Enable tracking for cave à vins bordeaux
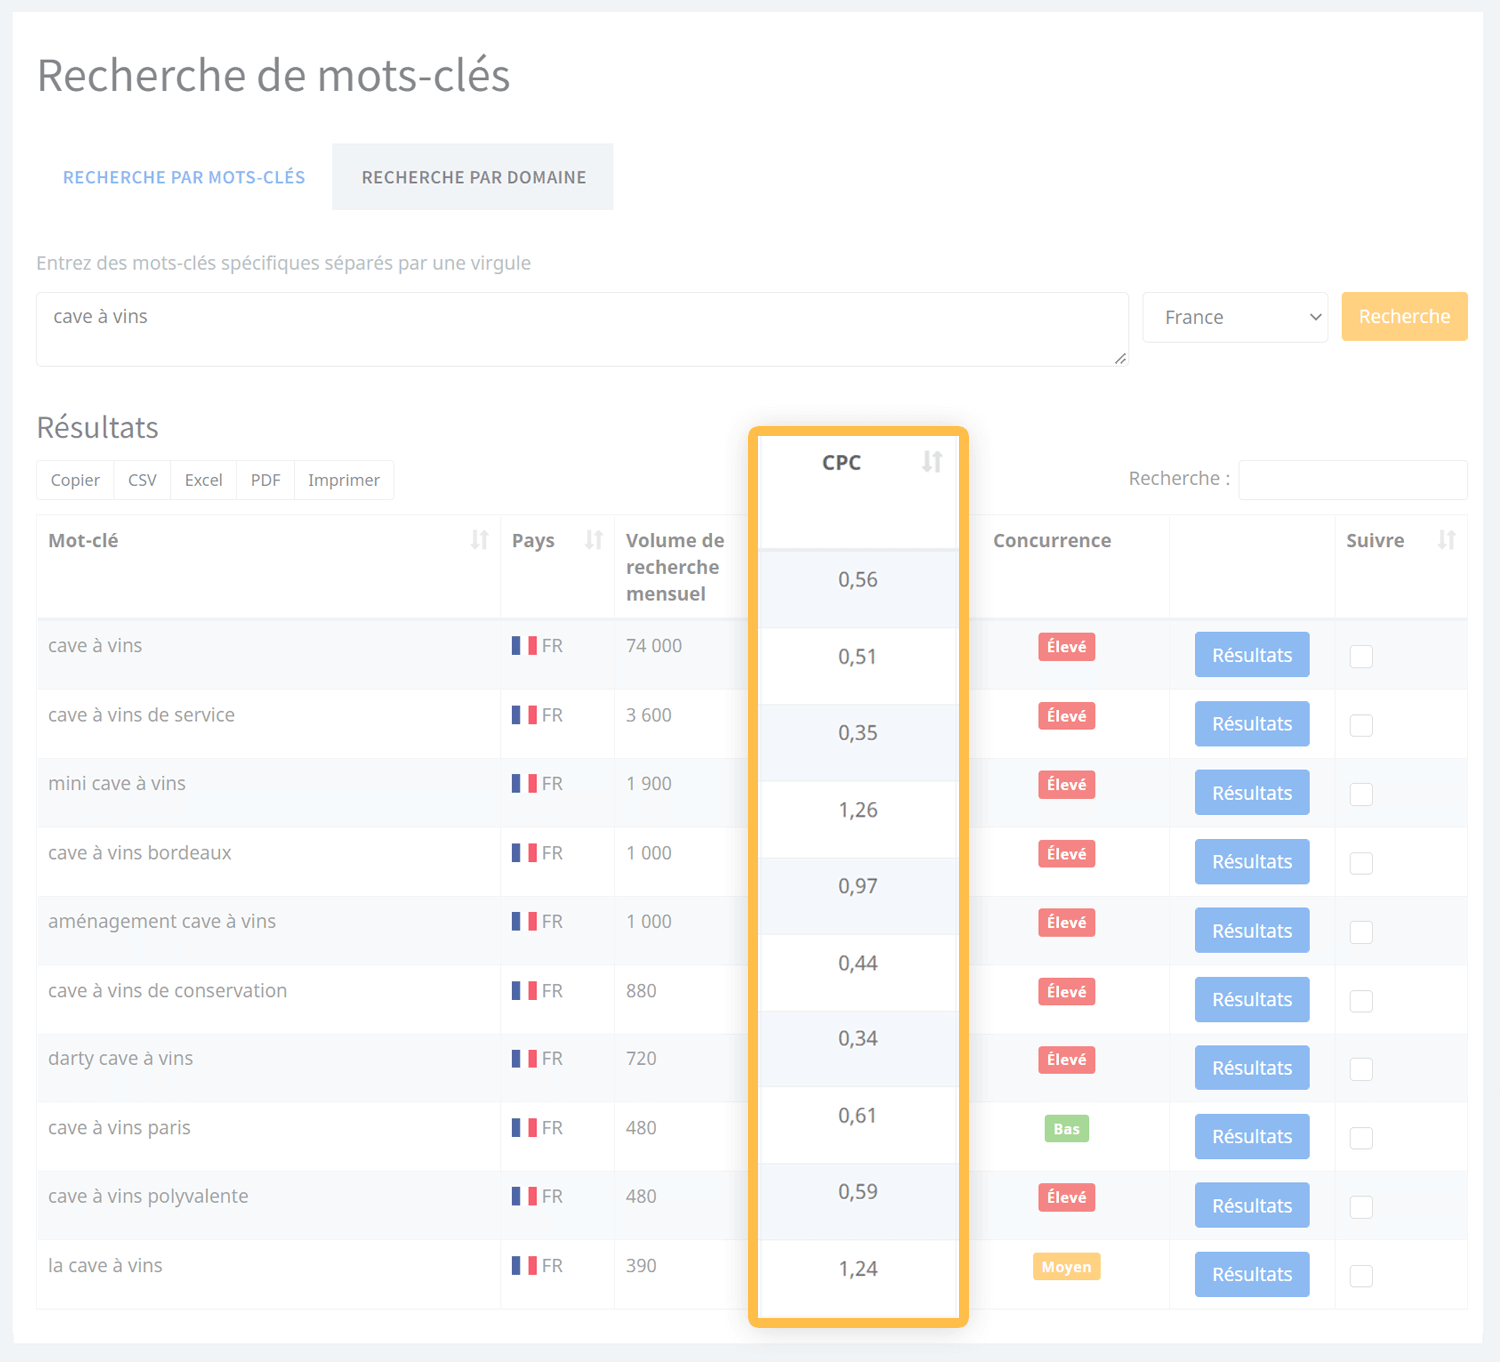 1361,864
